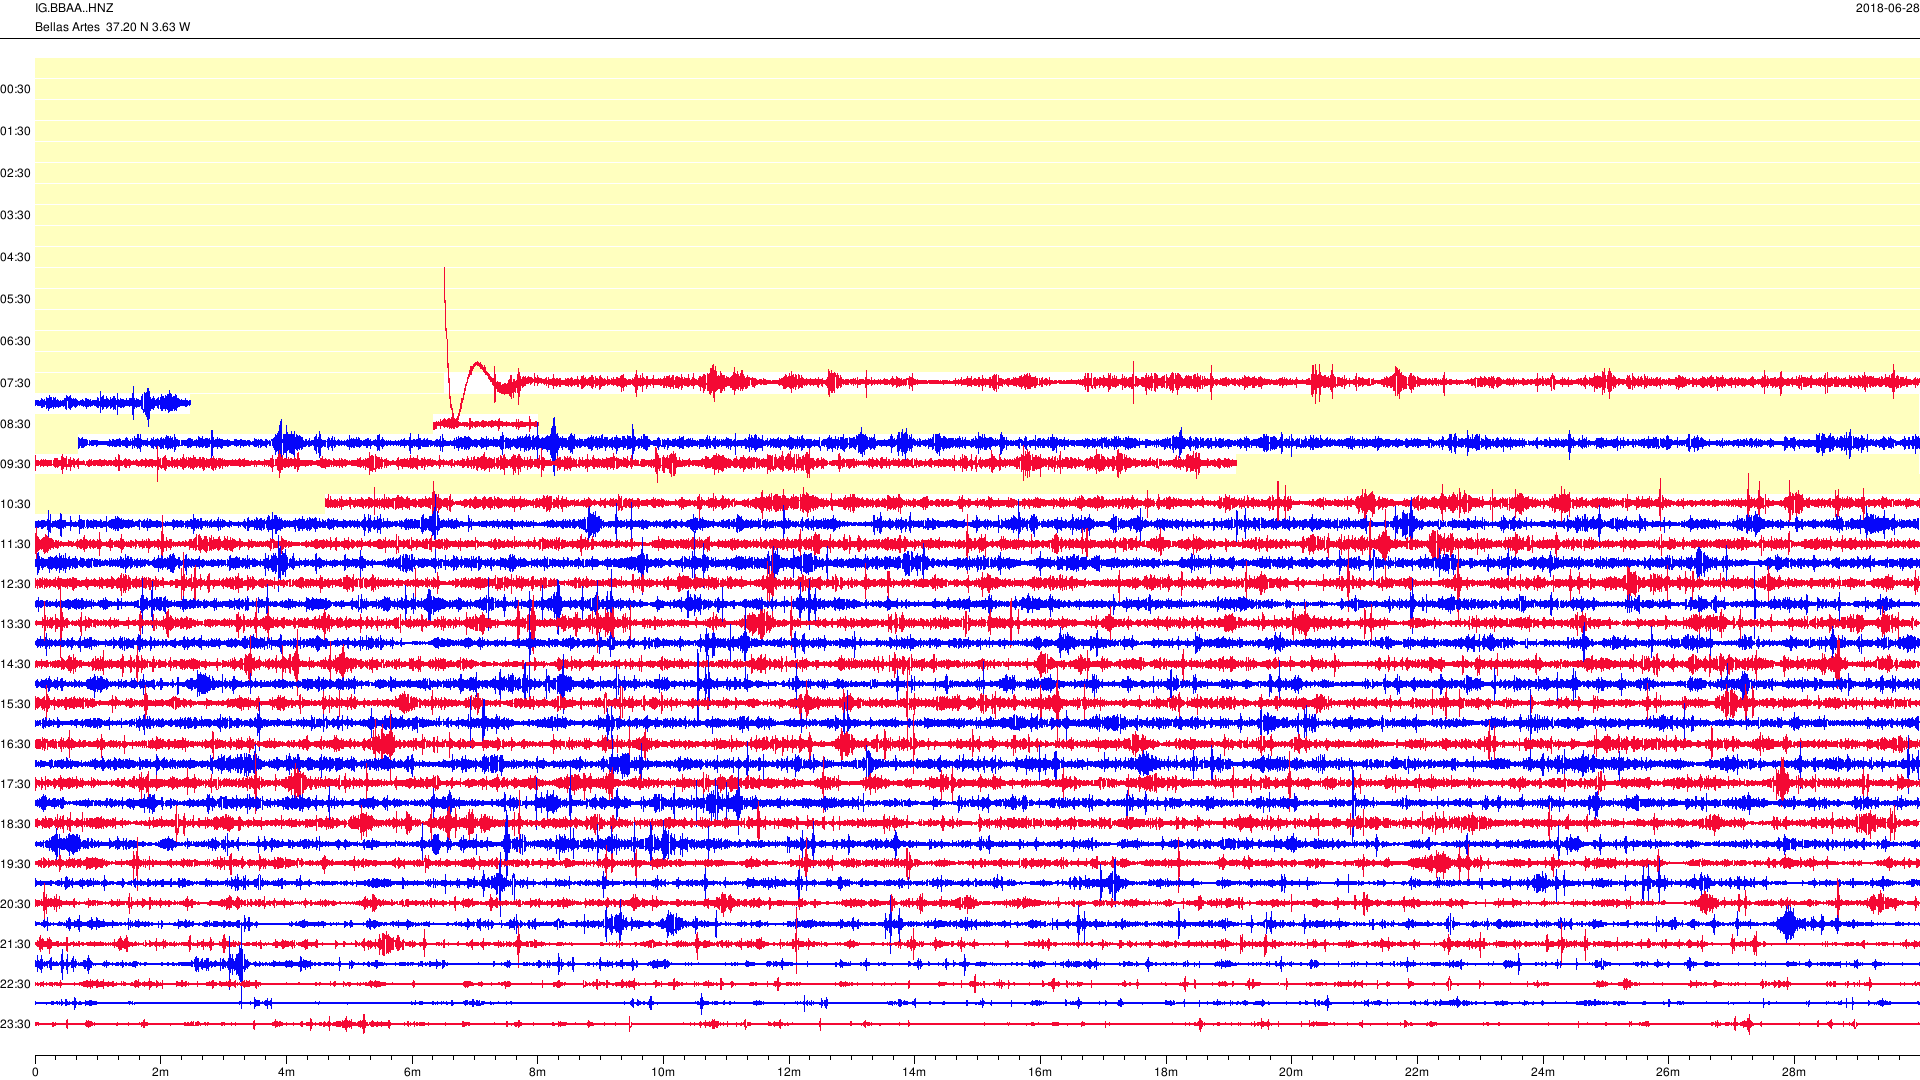The height and width of the screenshot is (1080, 1920).
Task: Click the 6m axis tick label
Action: [x=412, y=1072]
